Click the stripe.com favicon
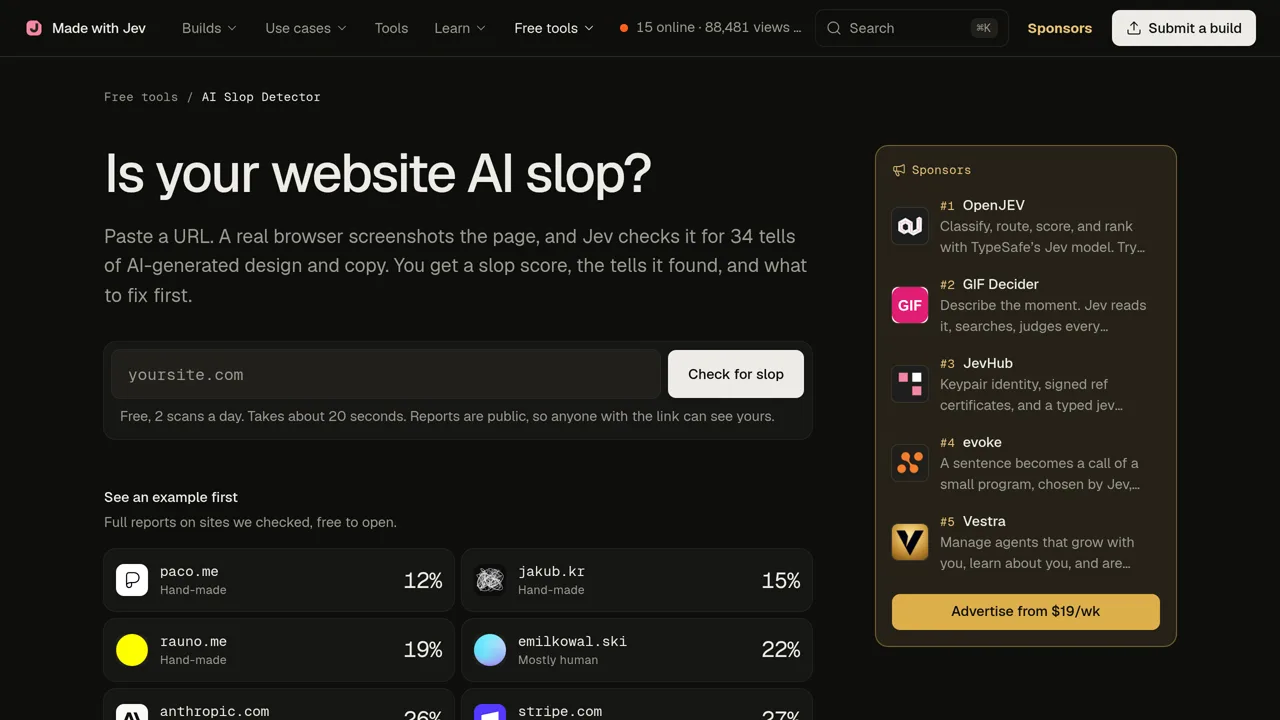 490,712
